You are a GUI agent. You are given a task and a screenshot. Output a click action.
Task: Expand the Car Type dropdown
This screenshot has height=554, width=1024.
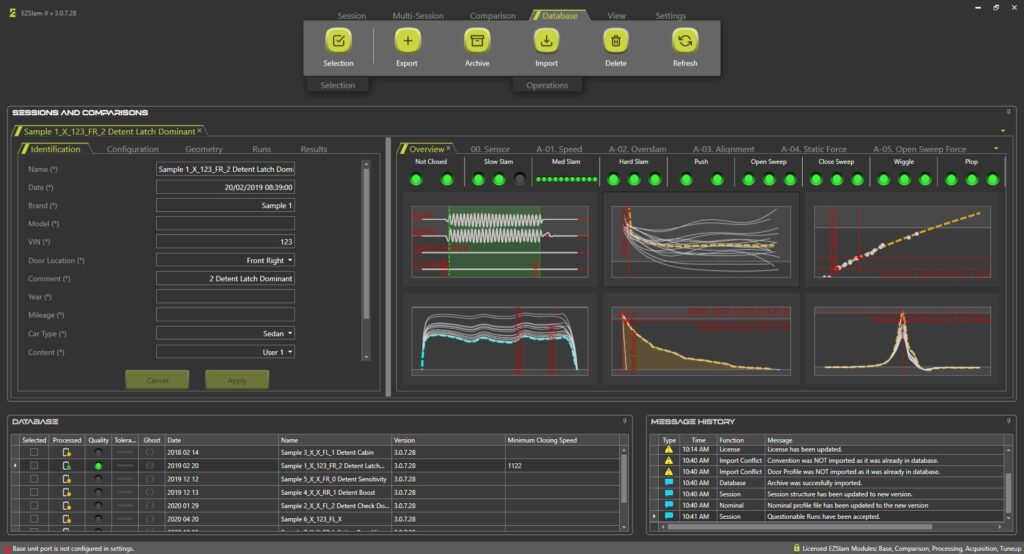pyautogui.click(x=290, y=333)
